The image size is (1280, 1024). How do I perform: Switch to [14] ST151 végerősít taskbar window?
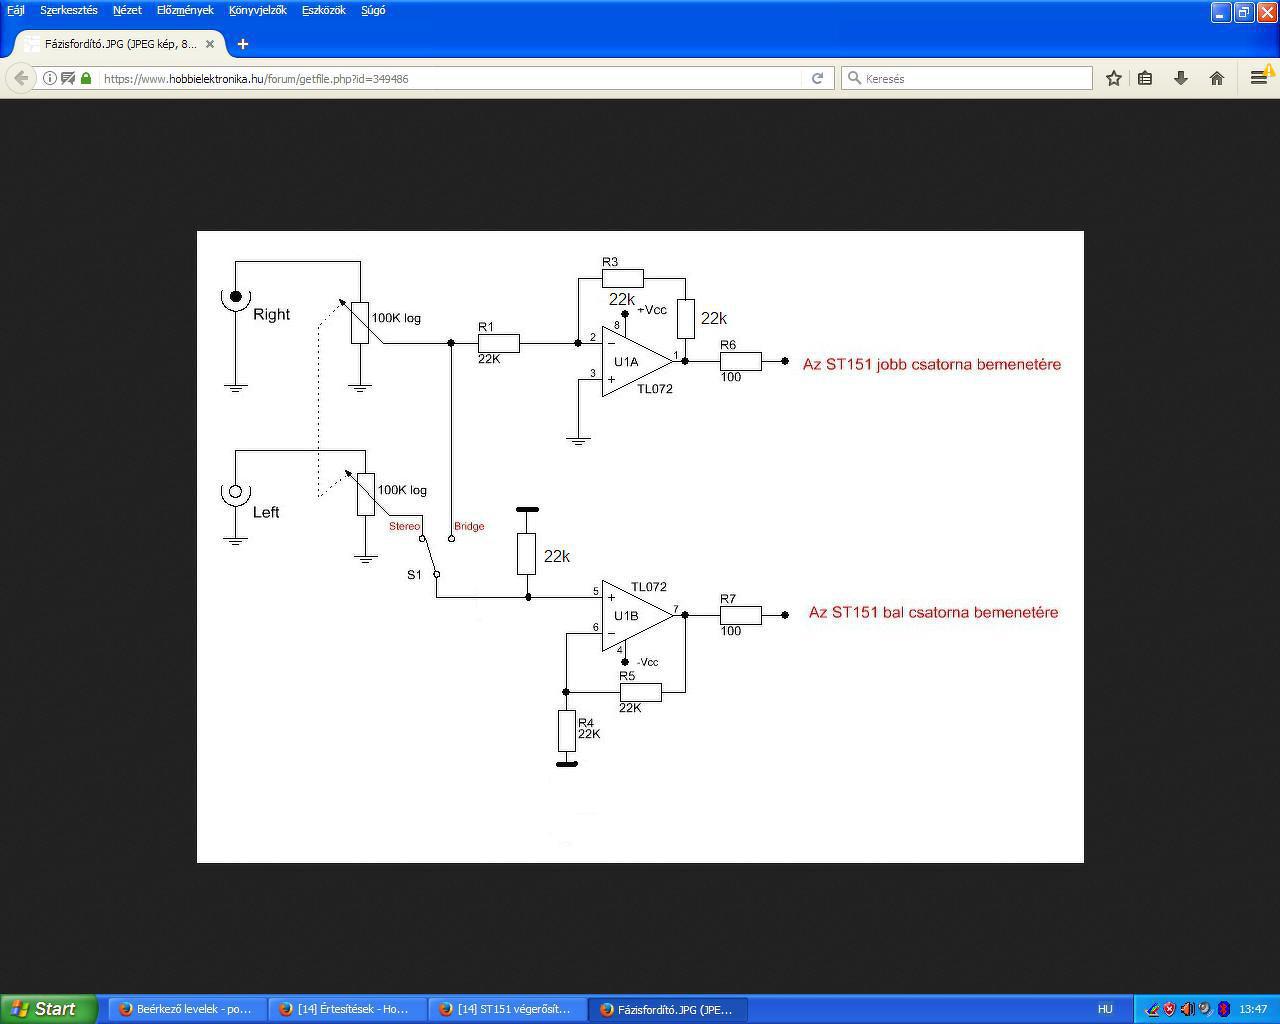(x=507, y=1009)
